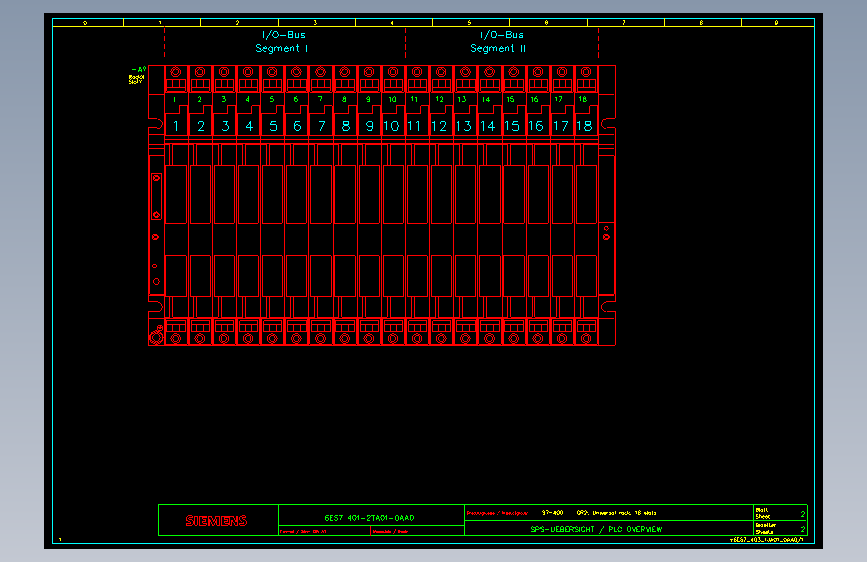Select the file reference text below title block
This screenshot has height=562, width=867.
766,539
